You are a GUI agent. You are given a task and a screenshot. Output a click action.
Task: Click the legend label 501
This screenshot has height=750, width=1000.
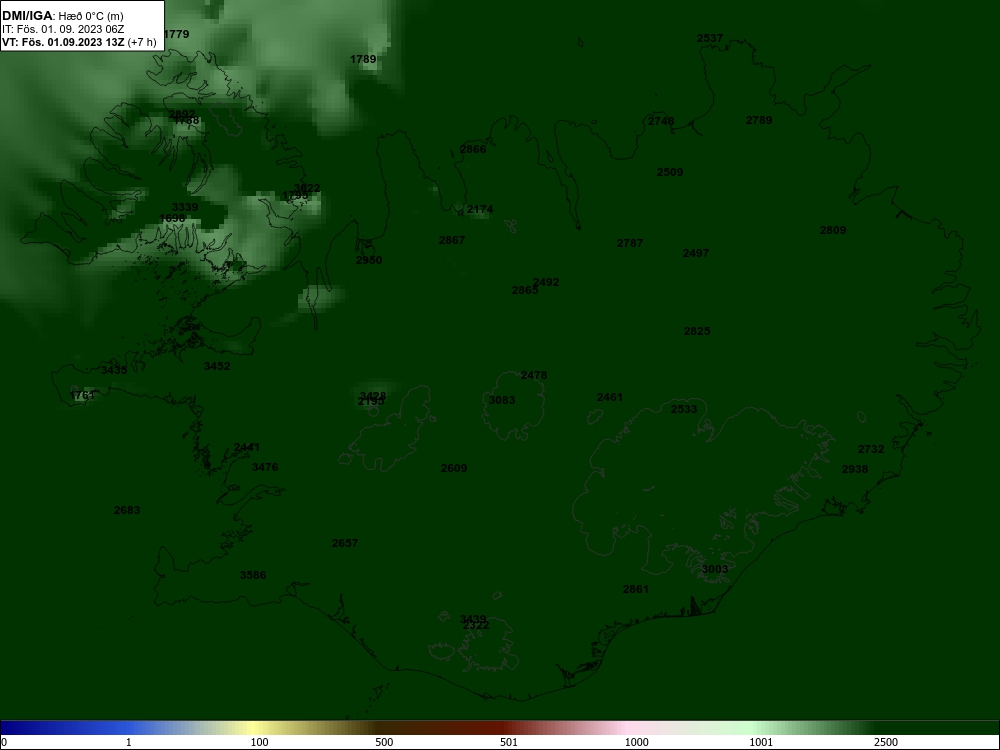pyautogui.click(x=509, y=742)
